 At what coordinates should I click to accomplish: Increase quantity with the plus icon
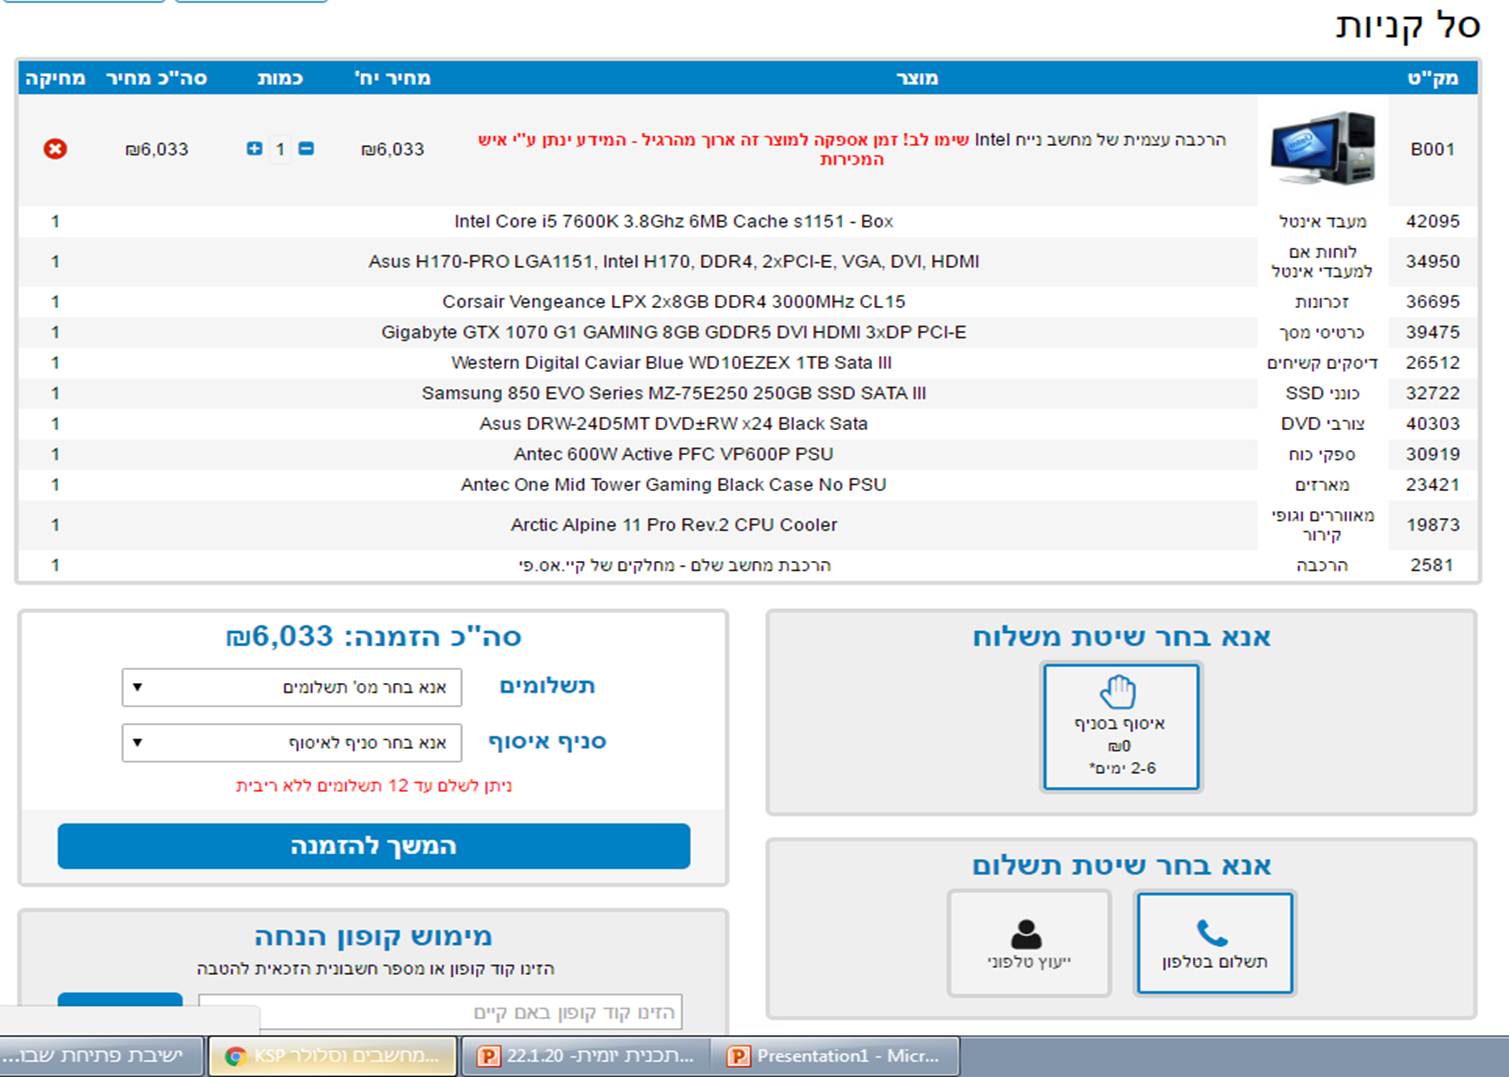254,149
